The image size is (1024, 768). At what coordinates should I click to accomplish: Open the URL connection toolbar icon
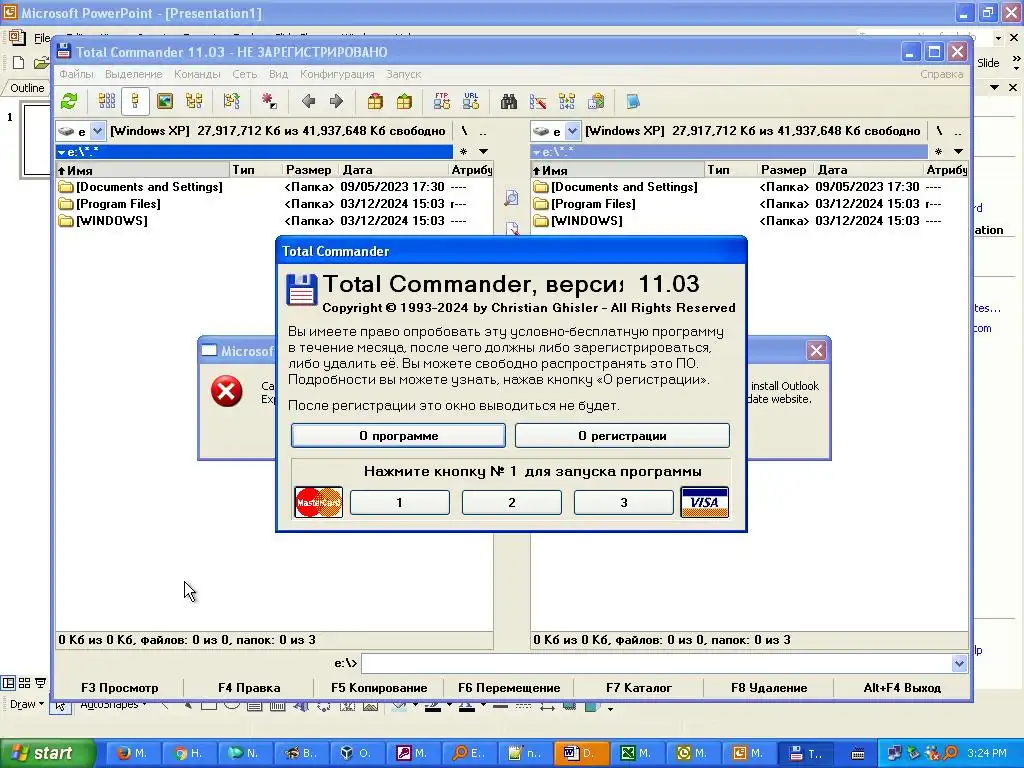click(x=471, y=101)
